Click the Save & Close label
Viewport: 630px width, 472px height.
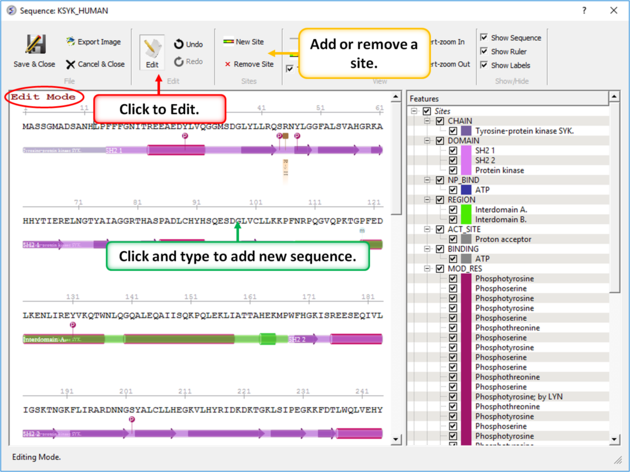(35, 64)
